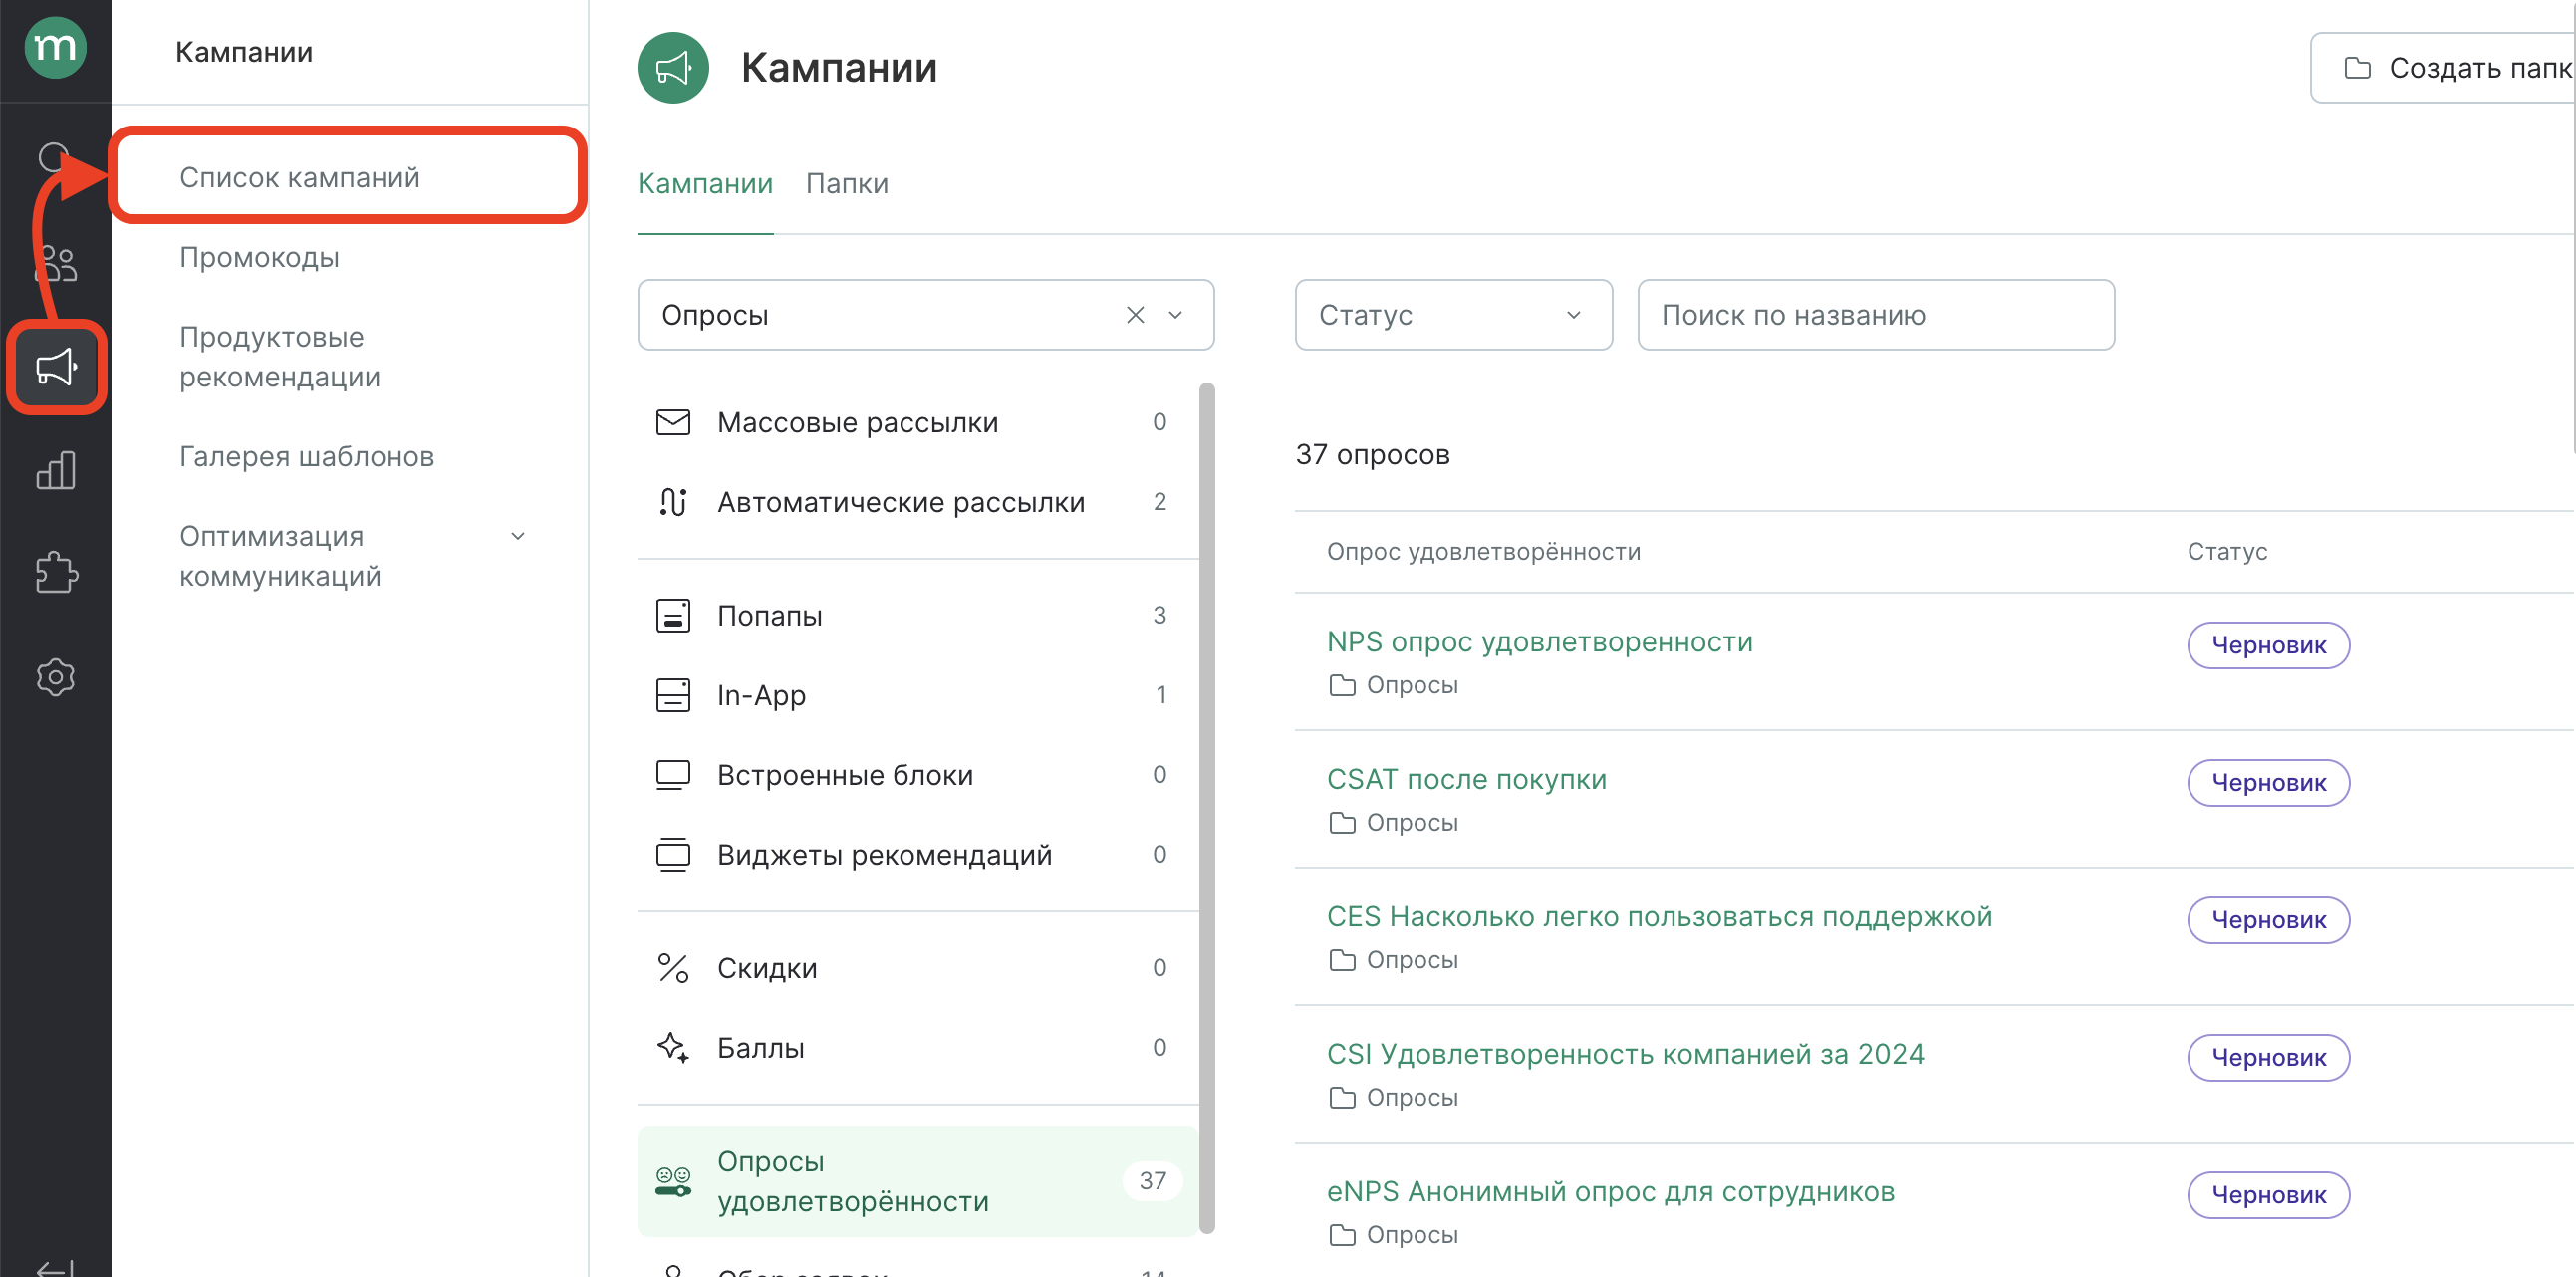2576x1277 pixels.
Task: Select Баллы category
Action: point(918,1047)
